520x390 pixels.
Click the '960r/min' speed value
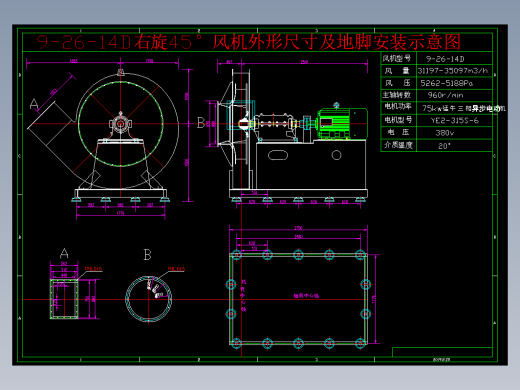pyautogui.click(x=446, y=95)
